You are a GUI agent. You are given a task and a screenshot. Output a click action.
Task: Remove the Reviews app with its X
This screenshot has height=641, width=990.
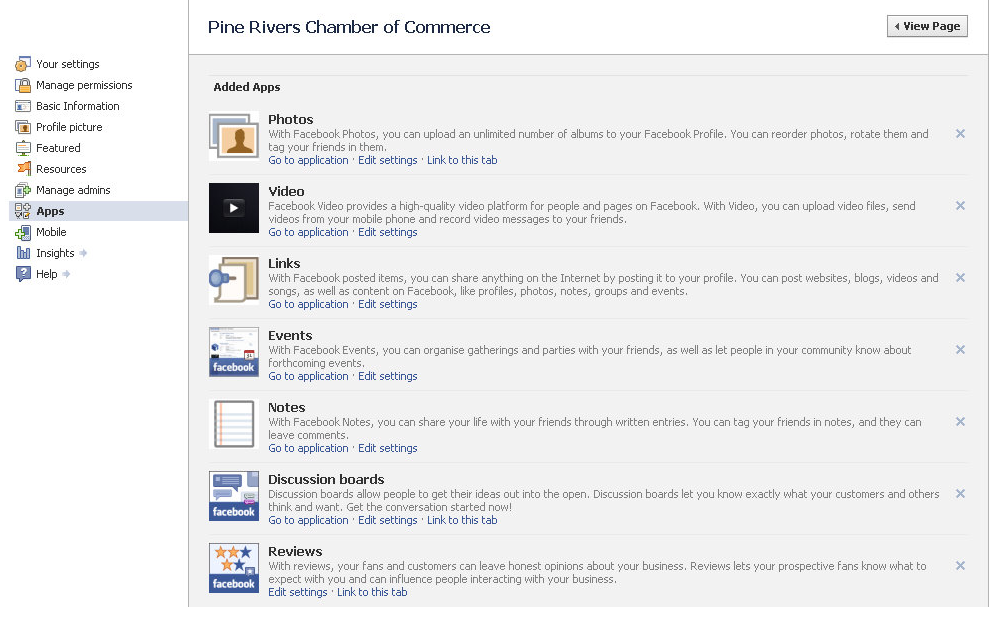point(960,566)
